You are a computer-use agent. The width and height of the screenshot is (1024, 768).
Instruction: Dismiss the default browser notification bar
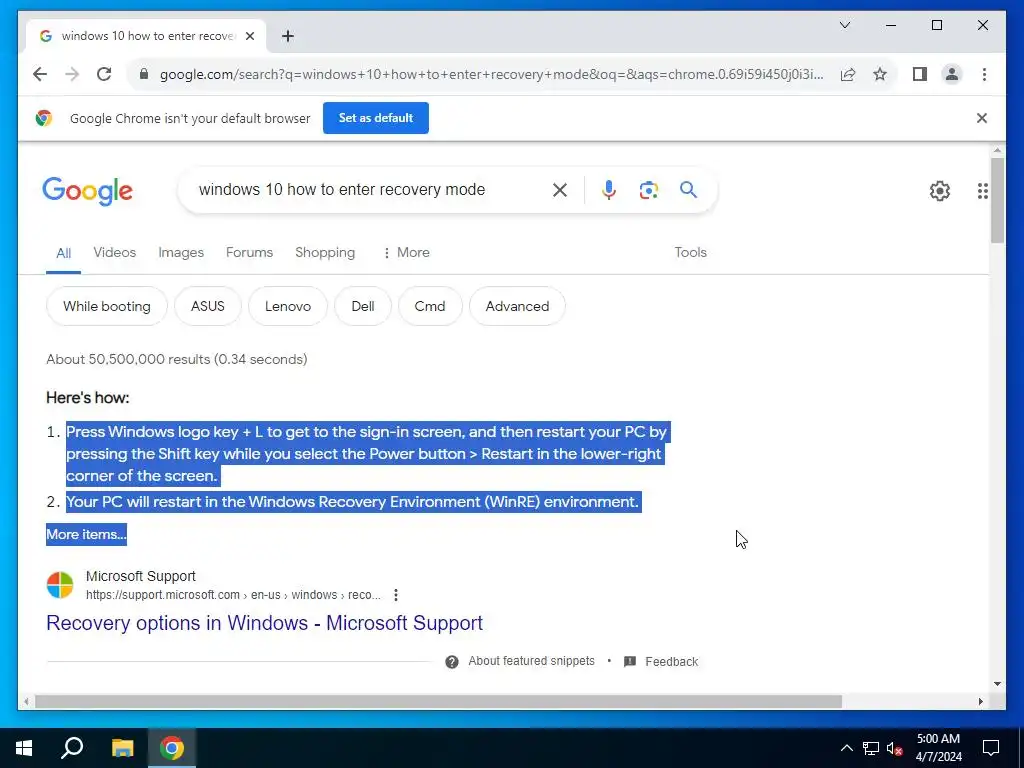point(982,118)
